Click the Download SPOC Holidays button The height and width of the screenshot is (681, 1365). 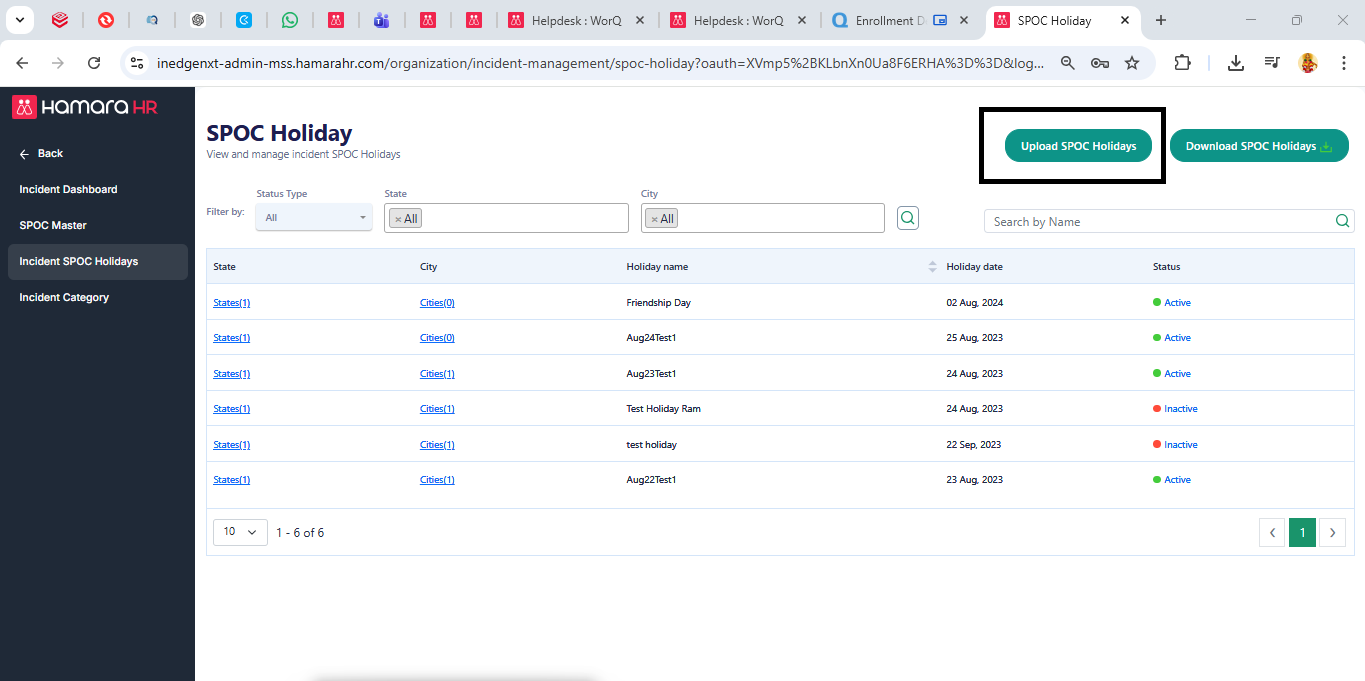pyautogui.click(x=1259, y=146)
